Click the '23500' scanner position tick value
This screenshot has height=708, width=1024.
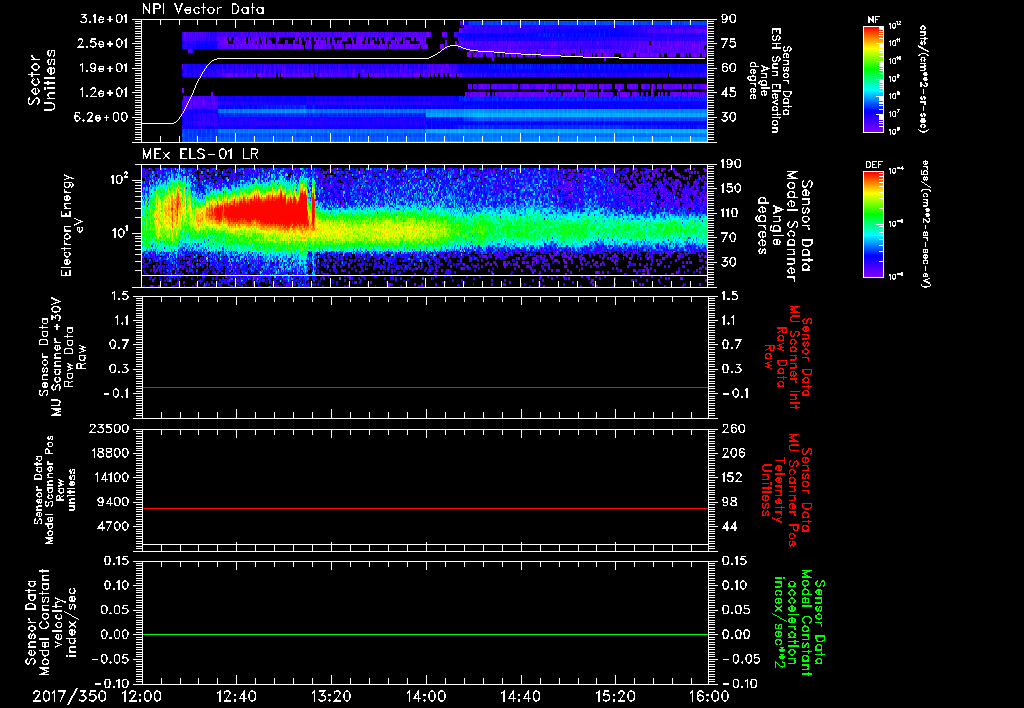pyautogui.click(x=108, y=429)
